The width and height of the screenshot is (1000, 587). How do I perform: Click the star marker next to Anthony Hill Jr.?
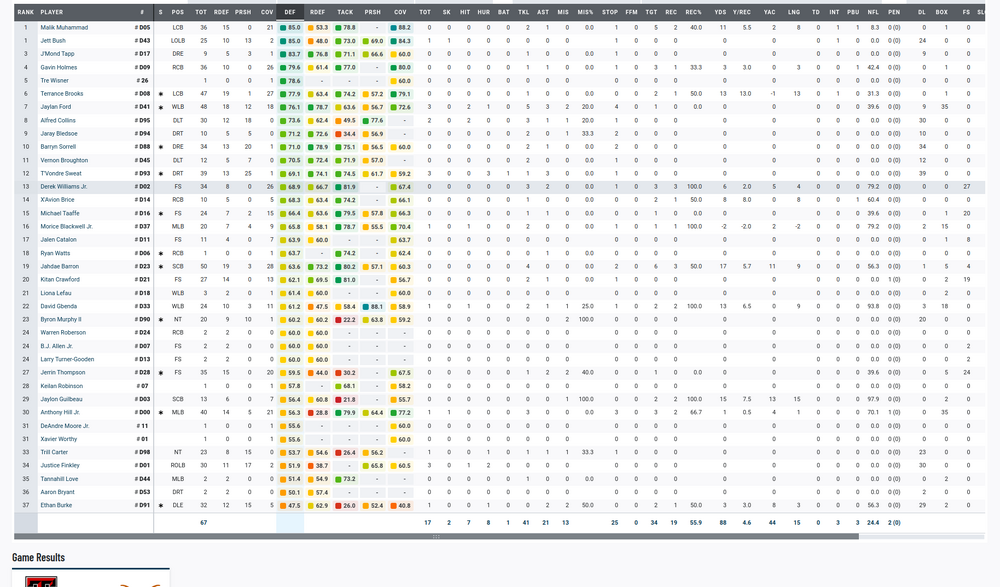[161, 412]
